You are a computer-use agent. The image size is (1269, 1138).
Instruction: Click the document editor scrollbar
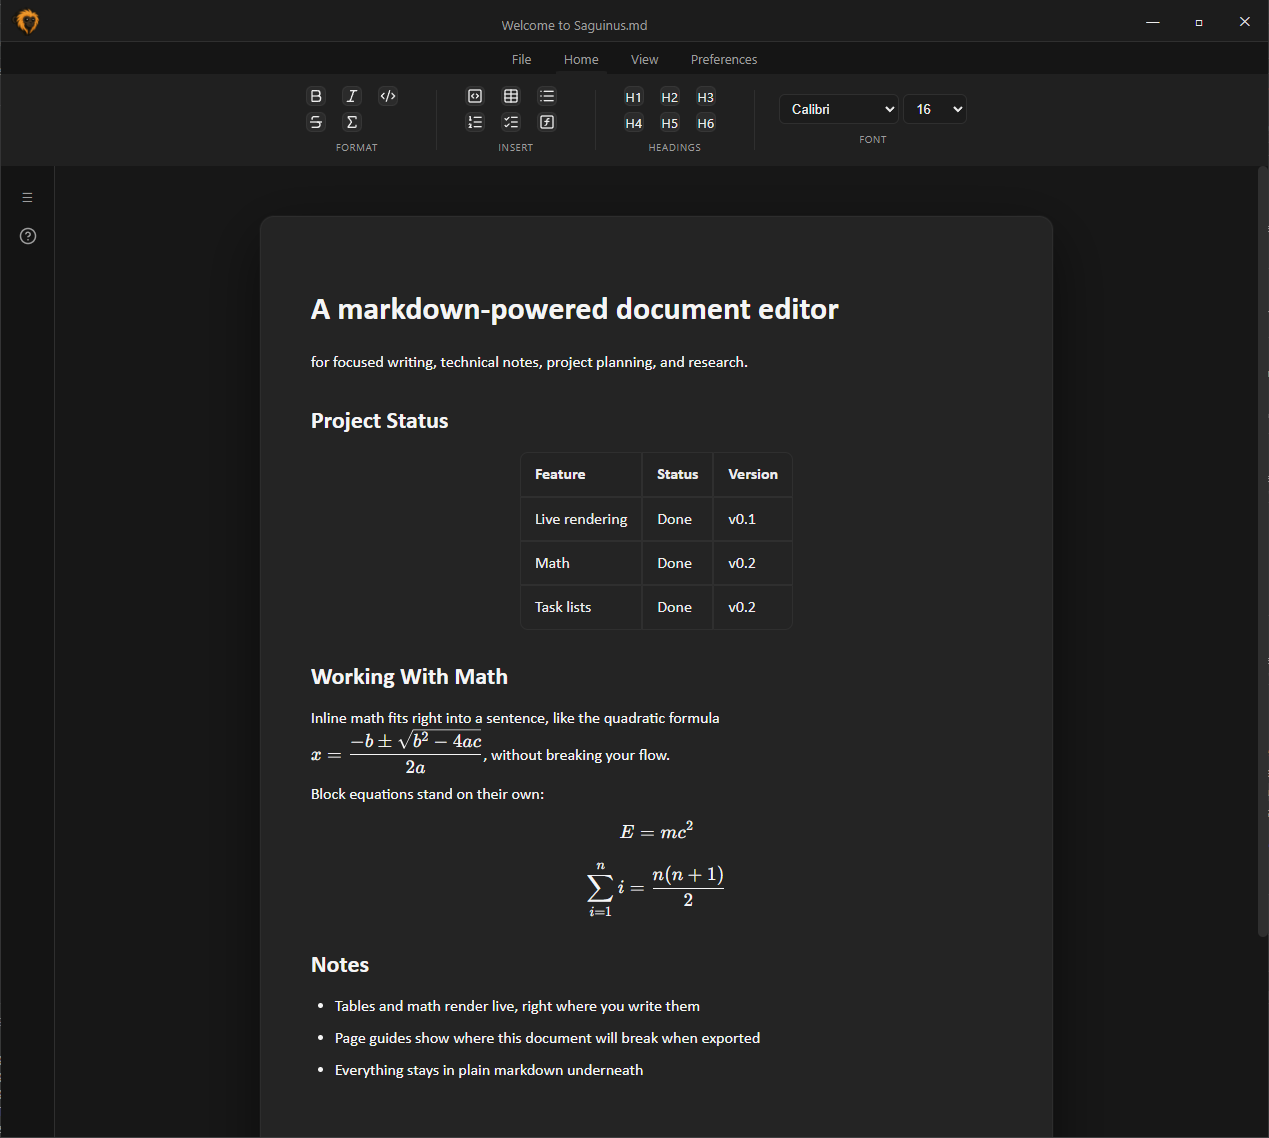[1262, 551]
